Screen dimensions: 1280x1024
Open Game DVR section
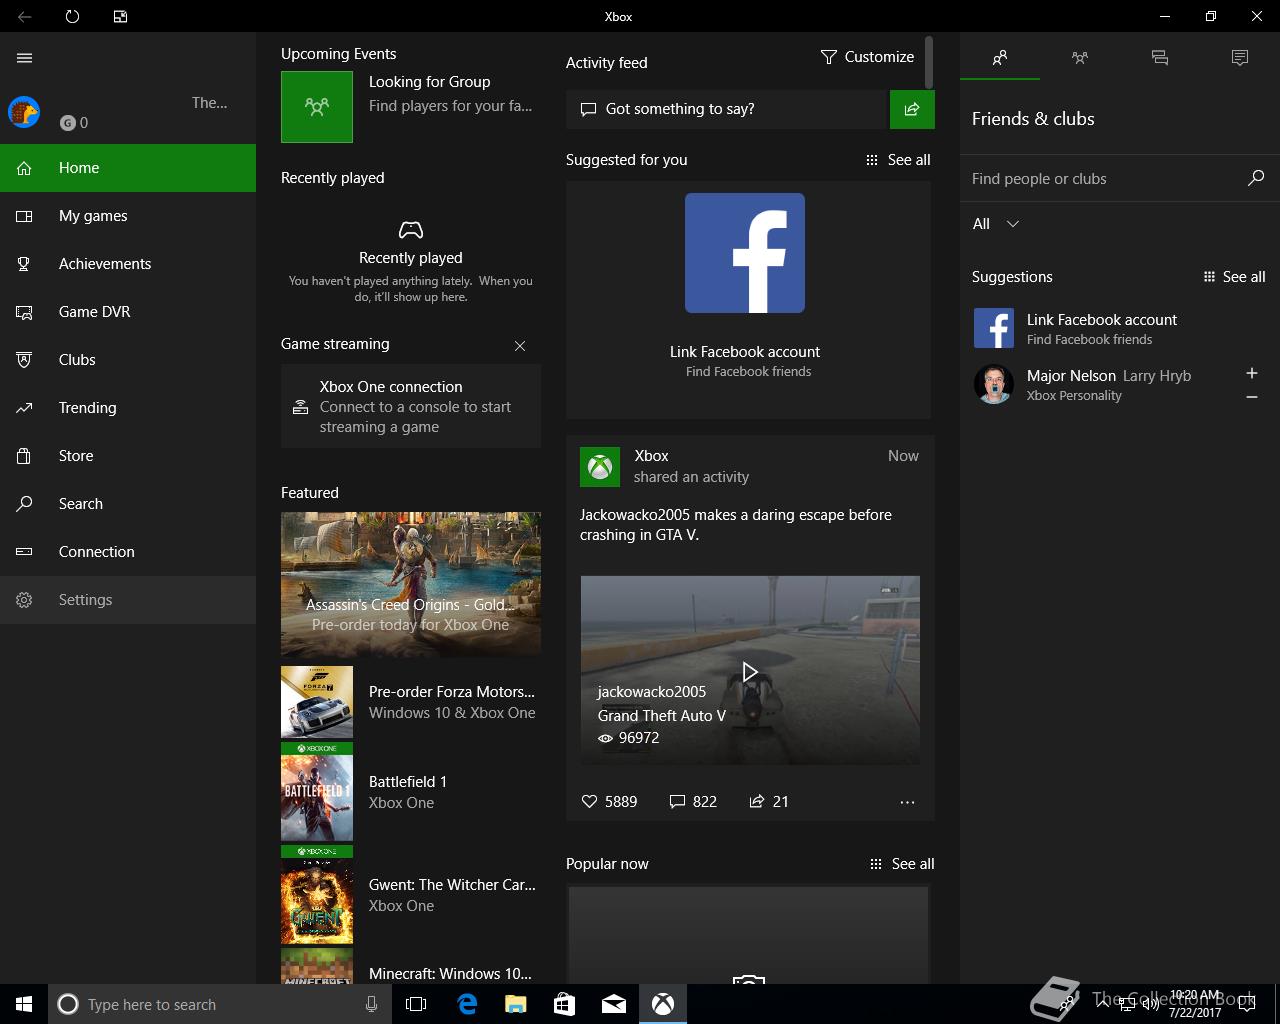(x=128, y=312)
